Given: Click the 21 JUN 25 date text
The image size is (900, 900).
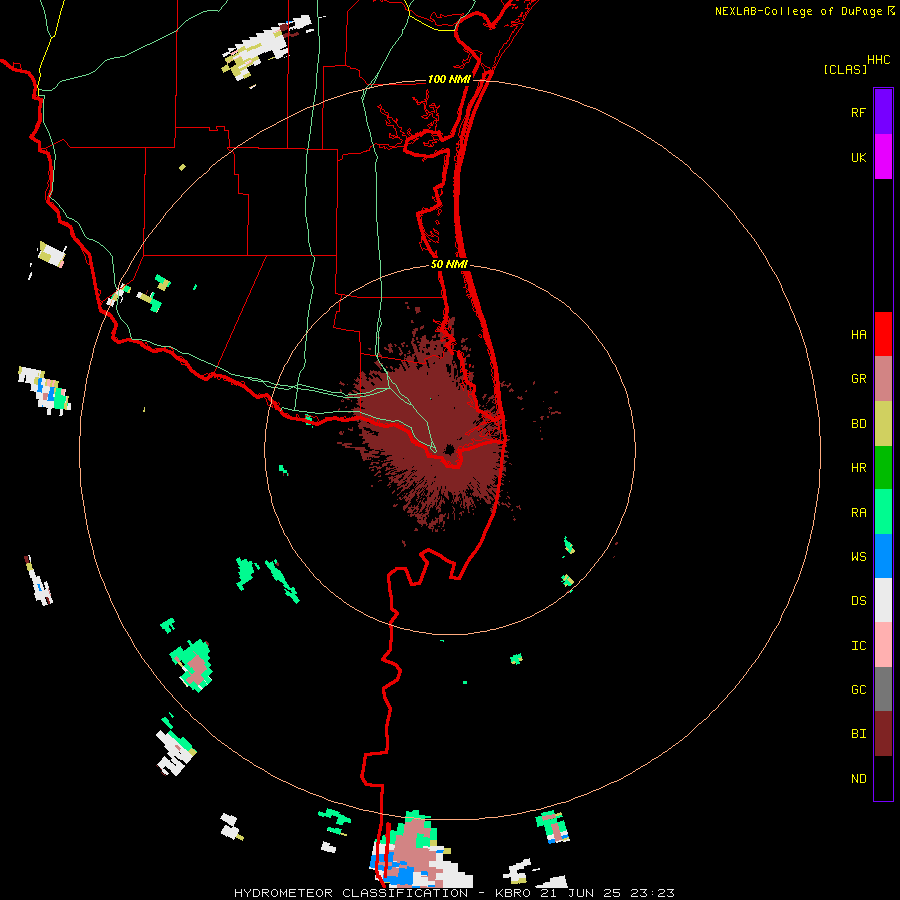Looking at the screenshot, I should point(581,893).
